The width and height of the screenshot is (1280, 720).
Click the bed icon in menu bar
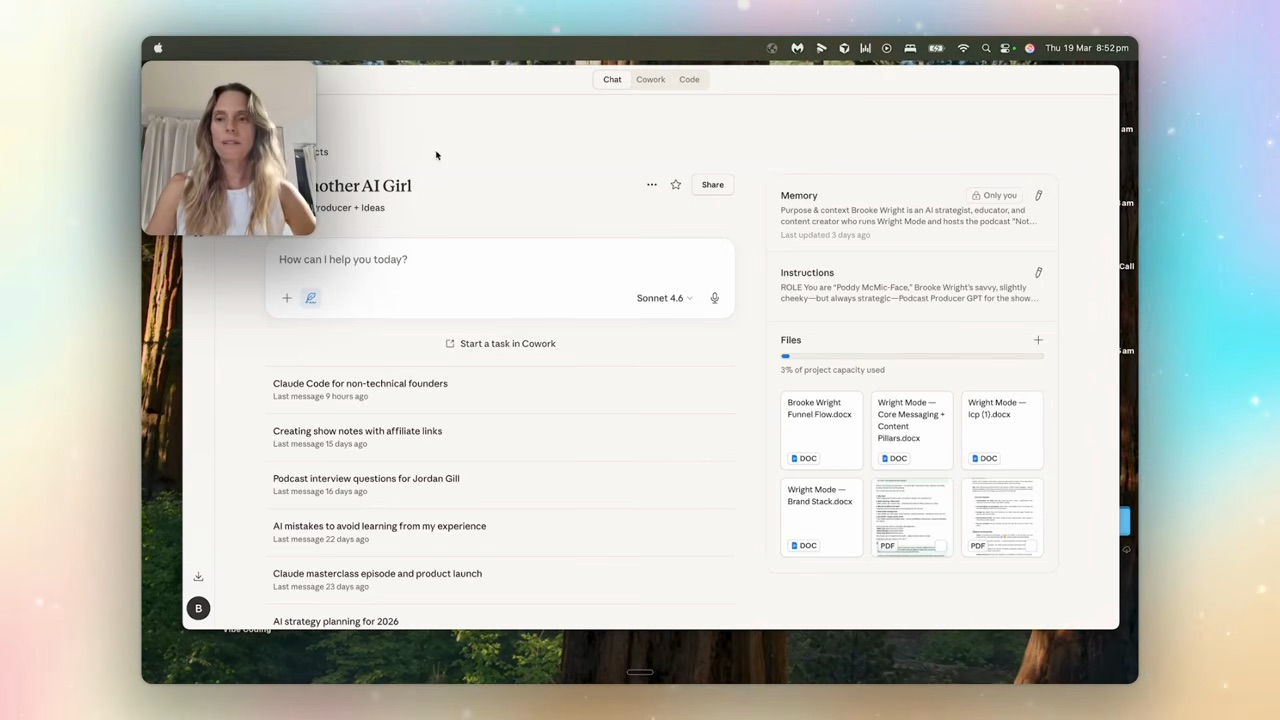[910, 48]
